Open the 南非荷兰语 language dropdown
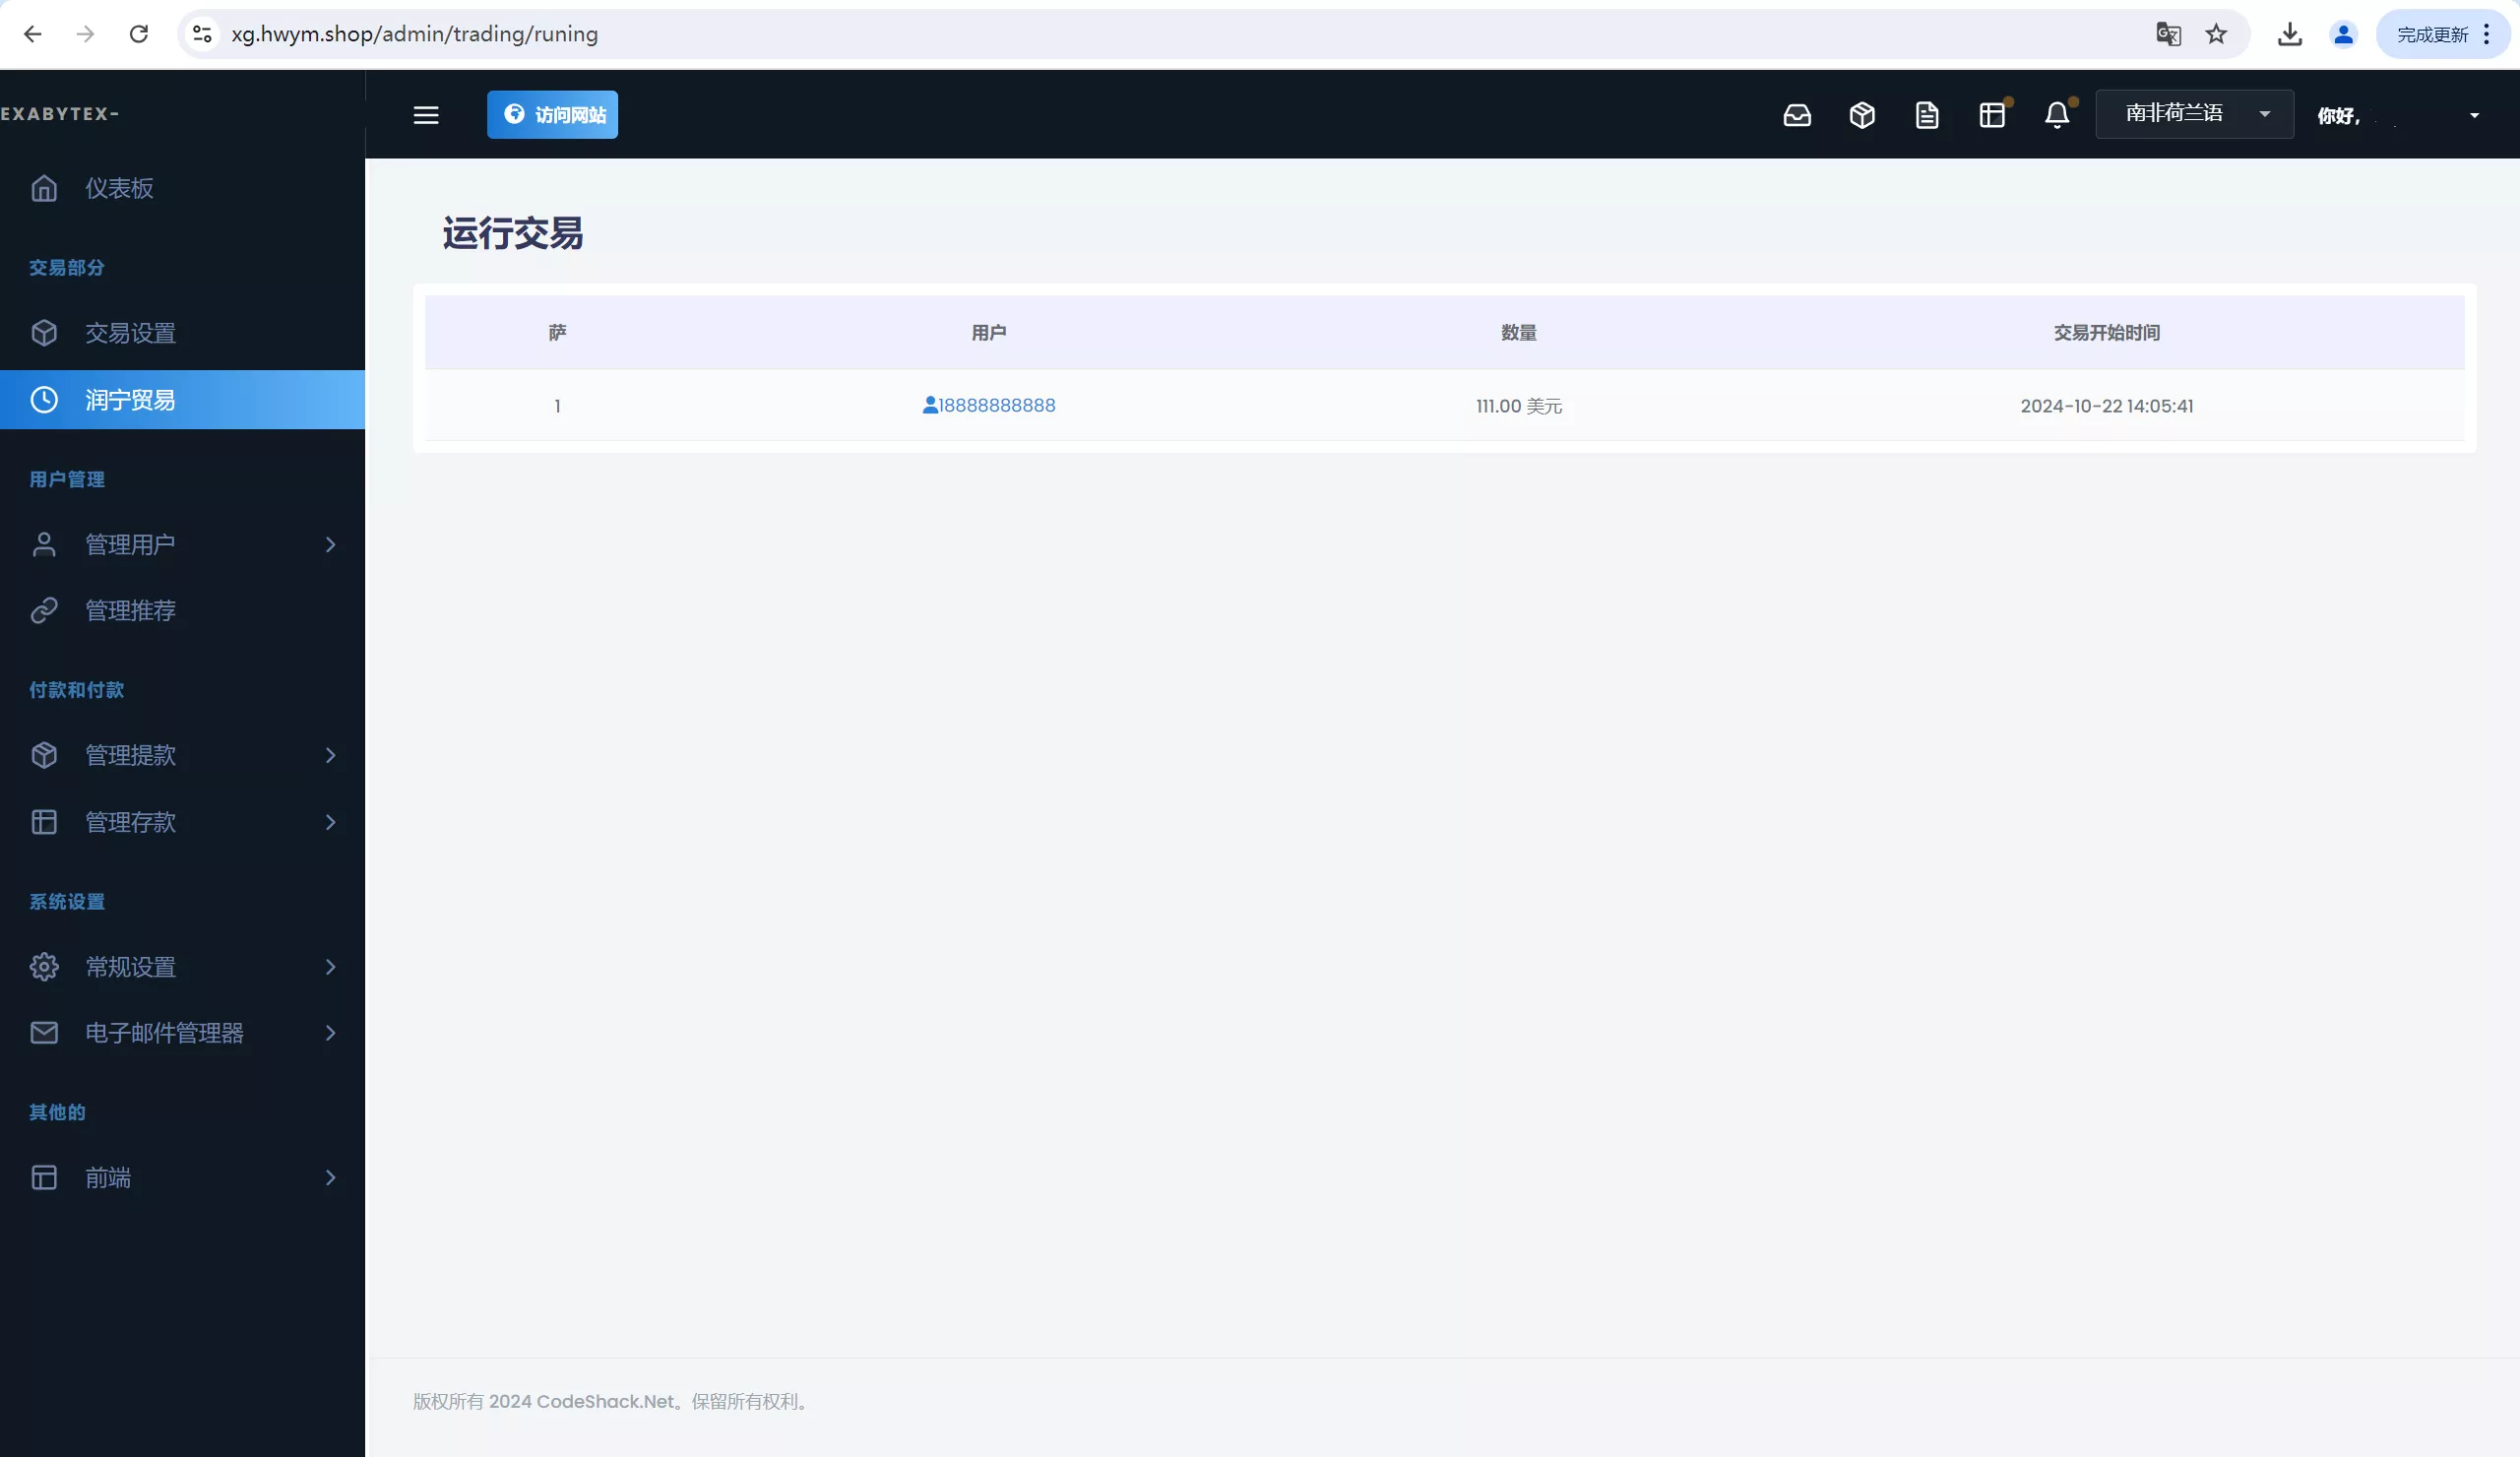The image size is (2520, 1457). click(x=2193, y=114)
